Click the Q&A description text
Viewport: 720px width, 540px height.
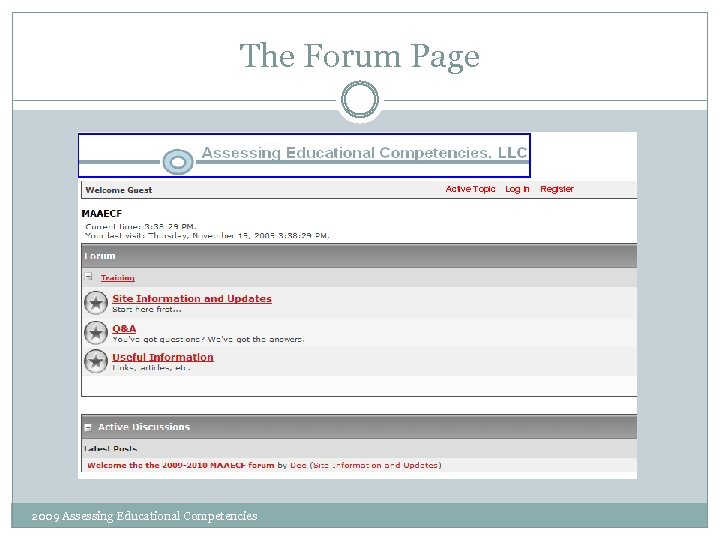[x=208, y=339]
